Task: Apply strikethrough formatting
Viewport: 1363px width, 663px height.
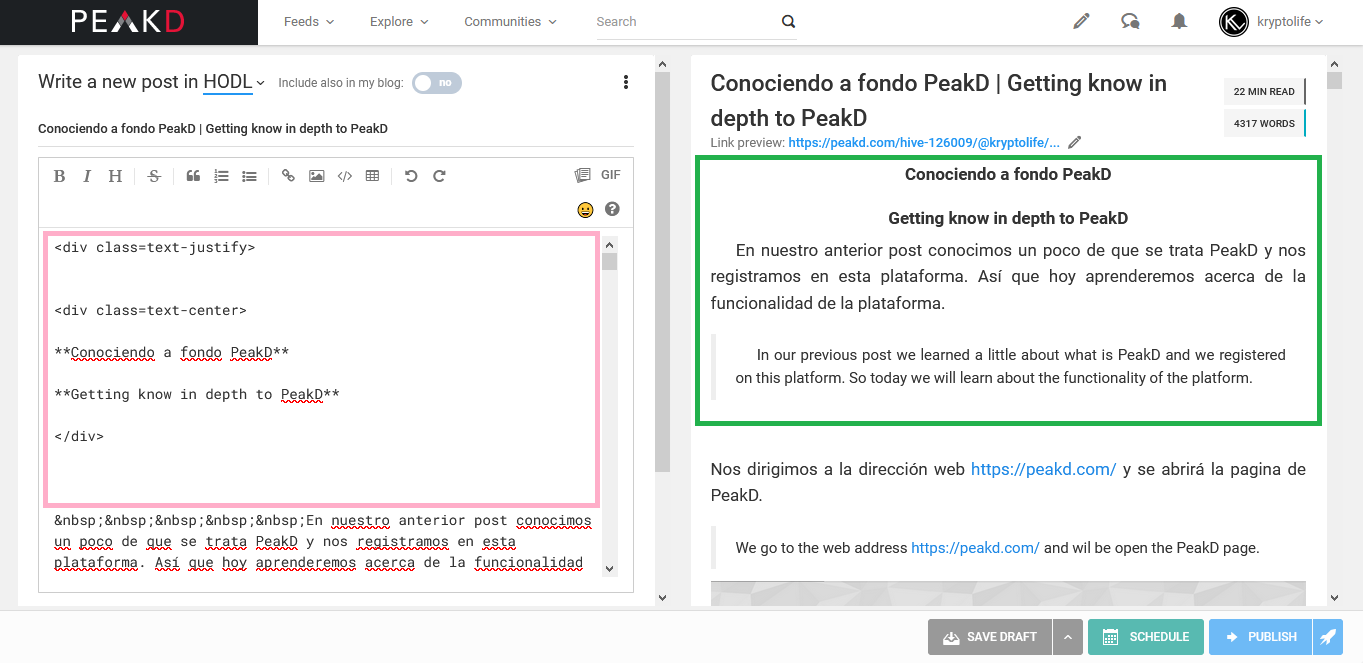Action: coord(154,176)
